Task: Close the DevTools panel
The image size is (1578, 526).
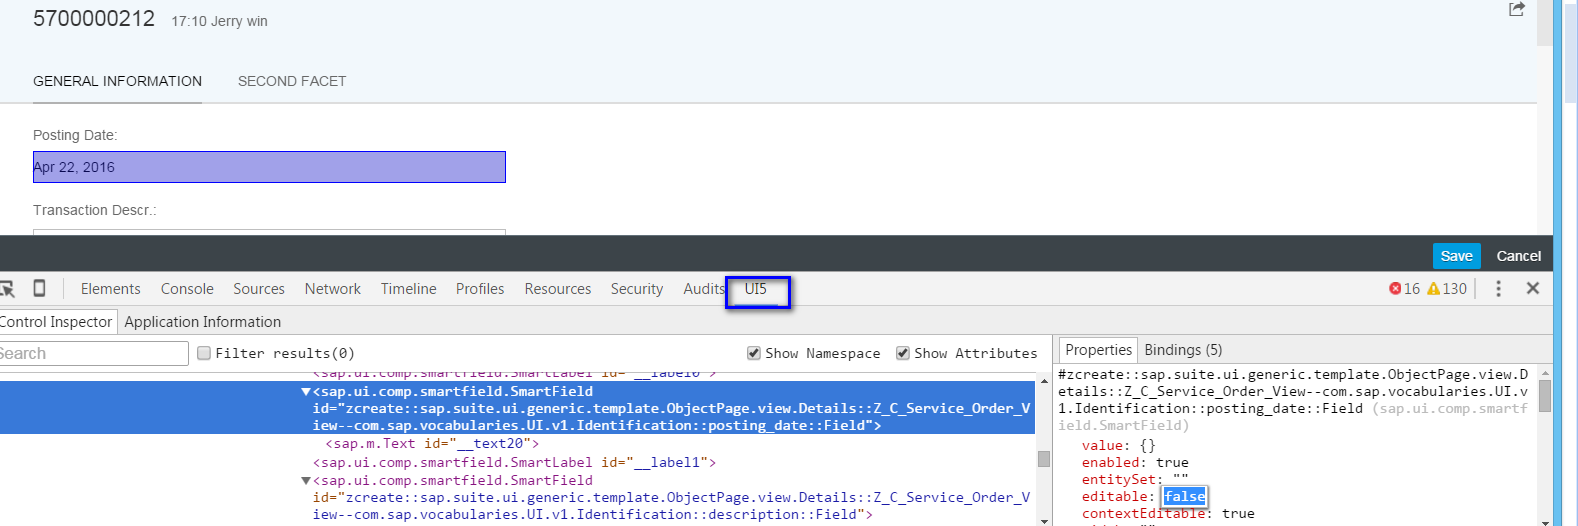Action: 1532,288
